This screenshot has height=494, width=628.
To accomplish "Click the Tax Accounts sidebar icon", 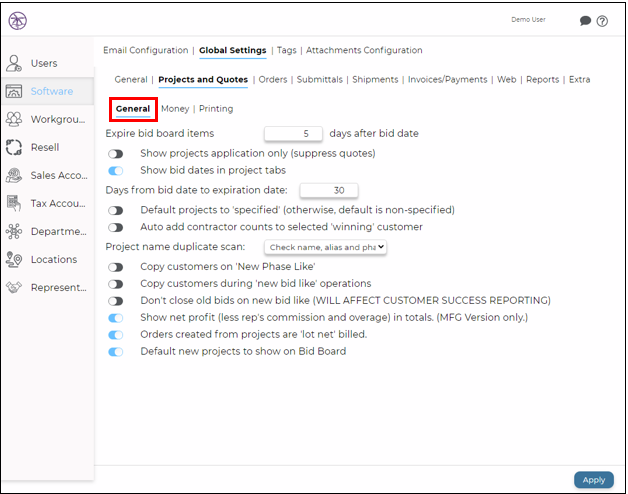I will tap(14, 204).
